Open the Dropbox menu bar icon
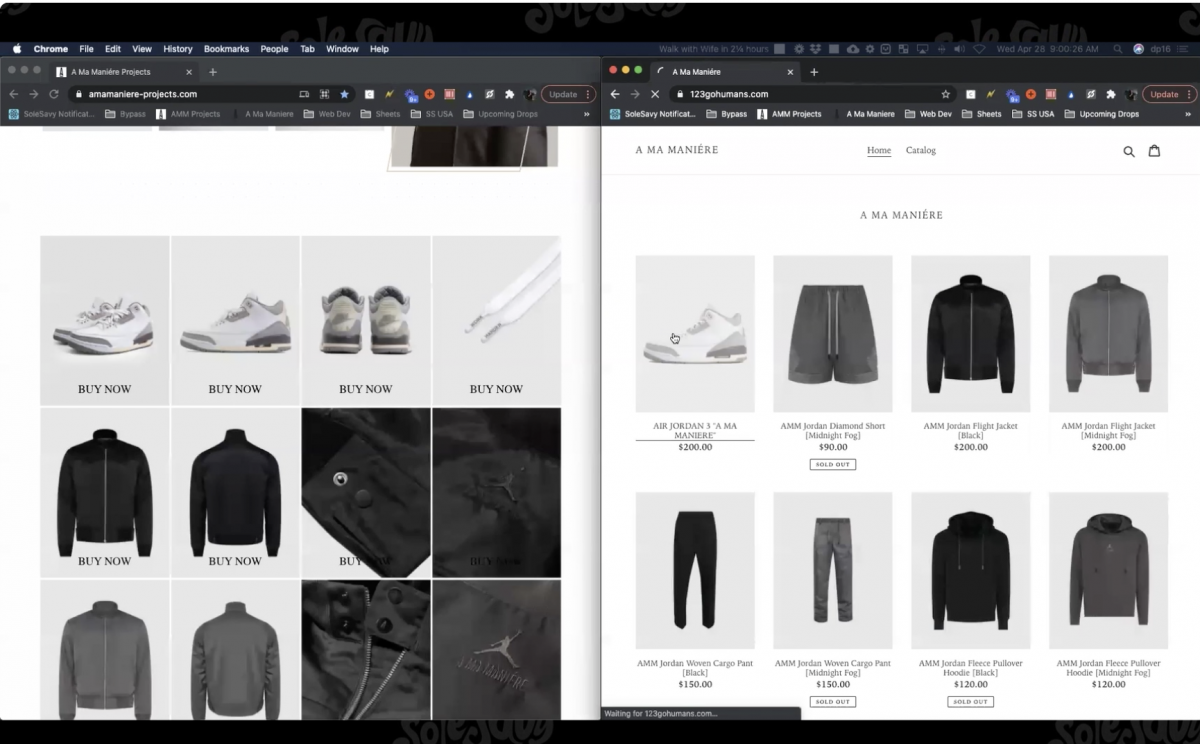 tap(816, 49)
